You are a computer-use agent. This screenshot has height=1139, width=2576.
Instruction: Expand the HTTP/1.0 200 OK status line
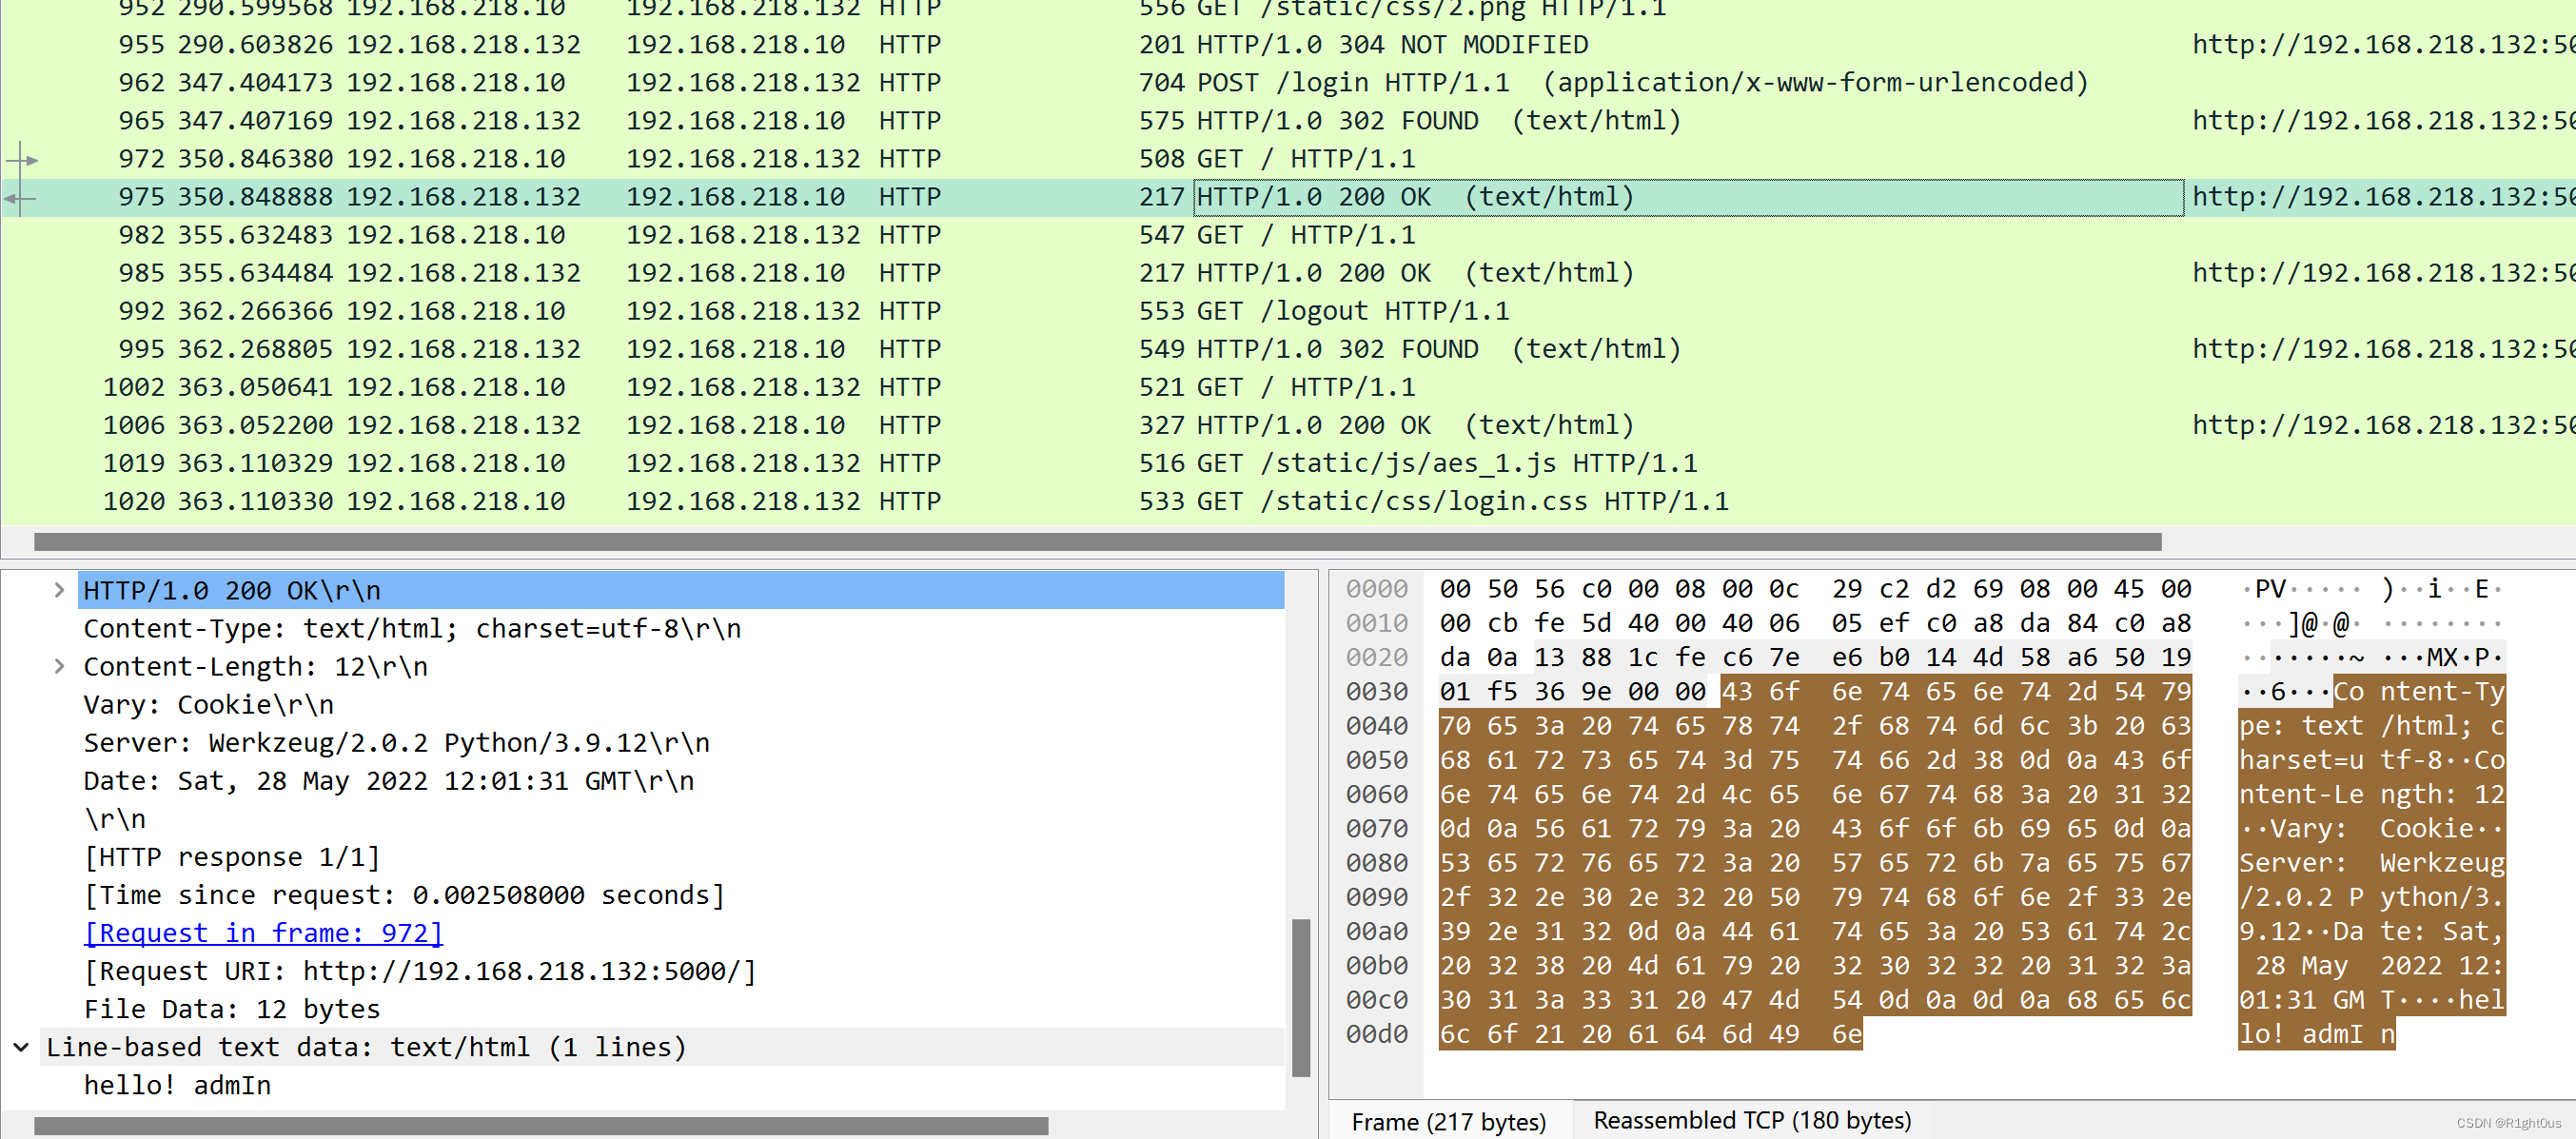tap(59, 590)
